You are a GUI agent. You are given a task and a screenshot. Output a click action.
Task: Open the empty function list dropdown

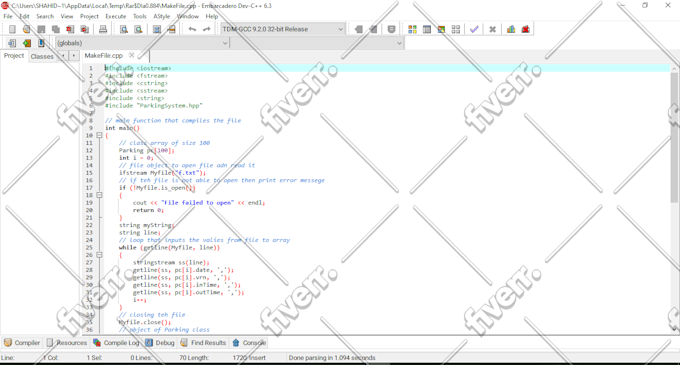[317, 43]
